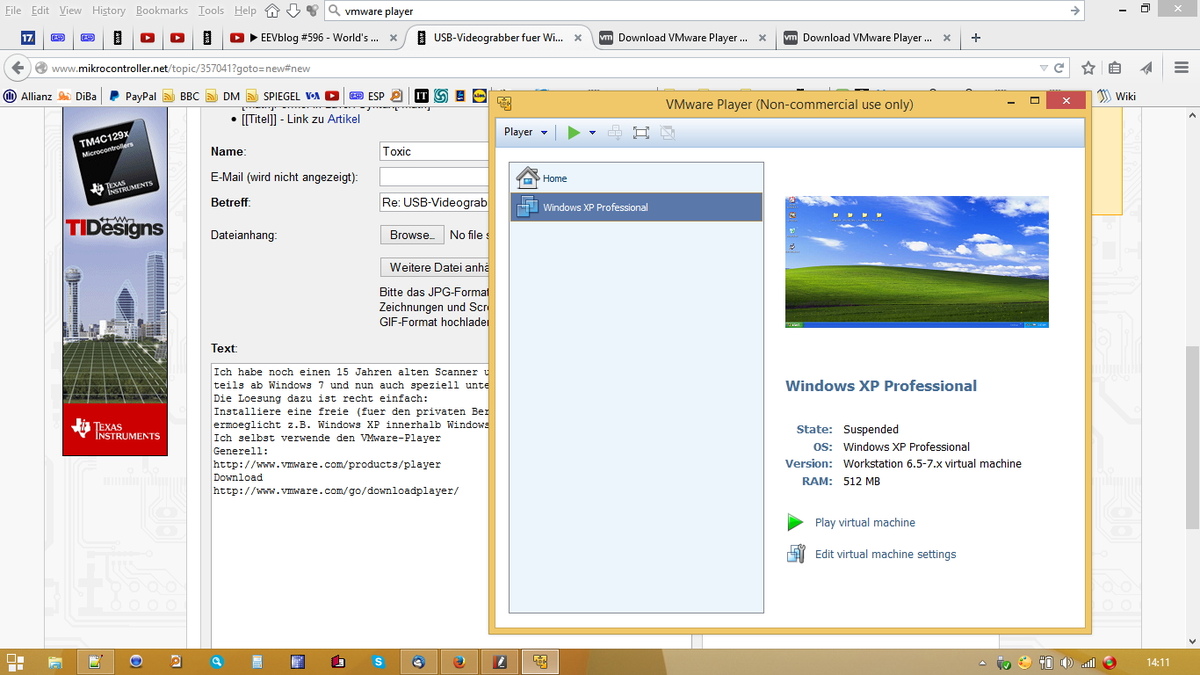Open the Firefox File menu

coord(13,10)
